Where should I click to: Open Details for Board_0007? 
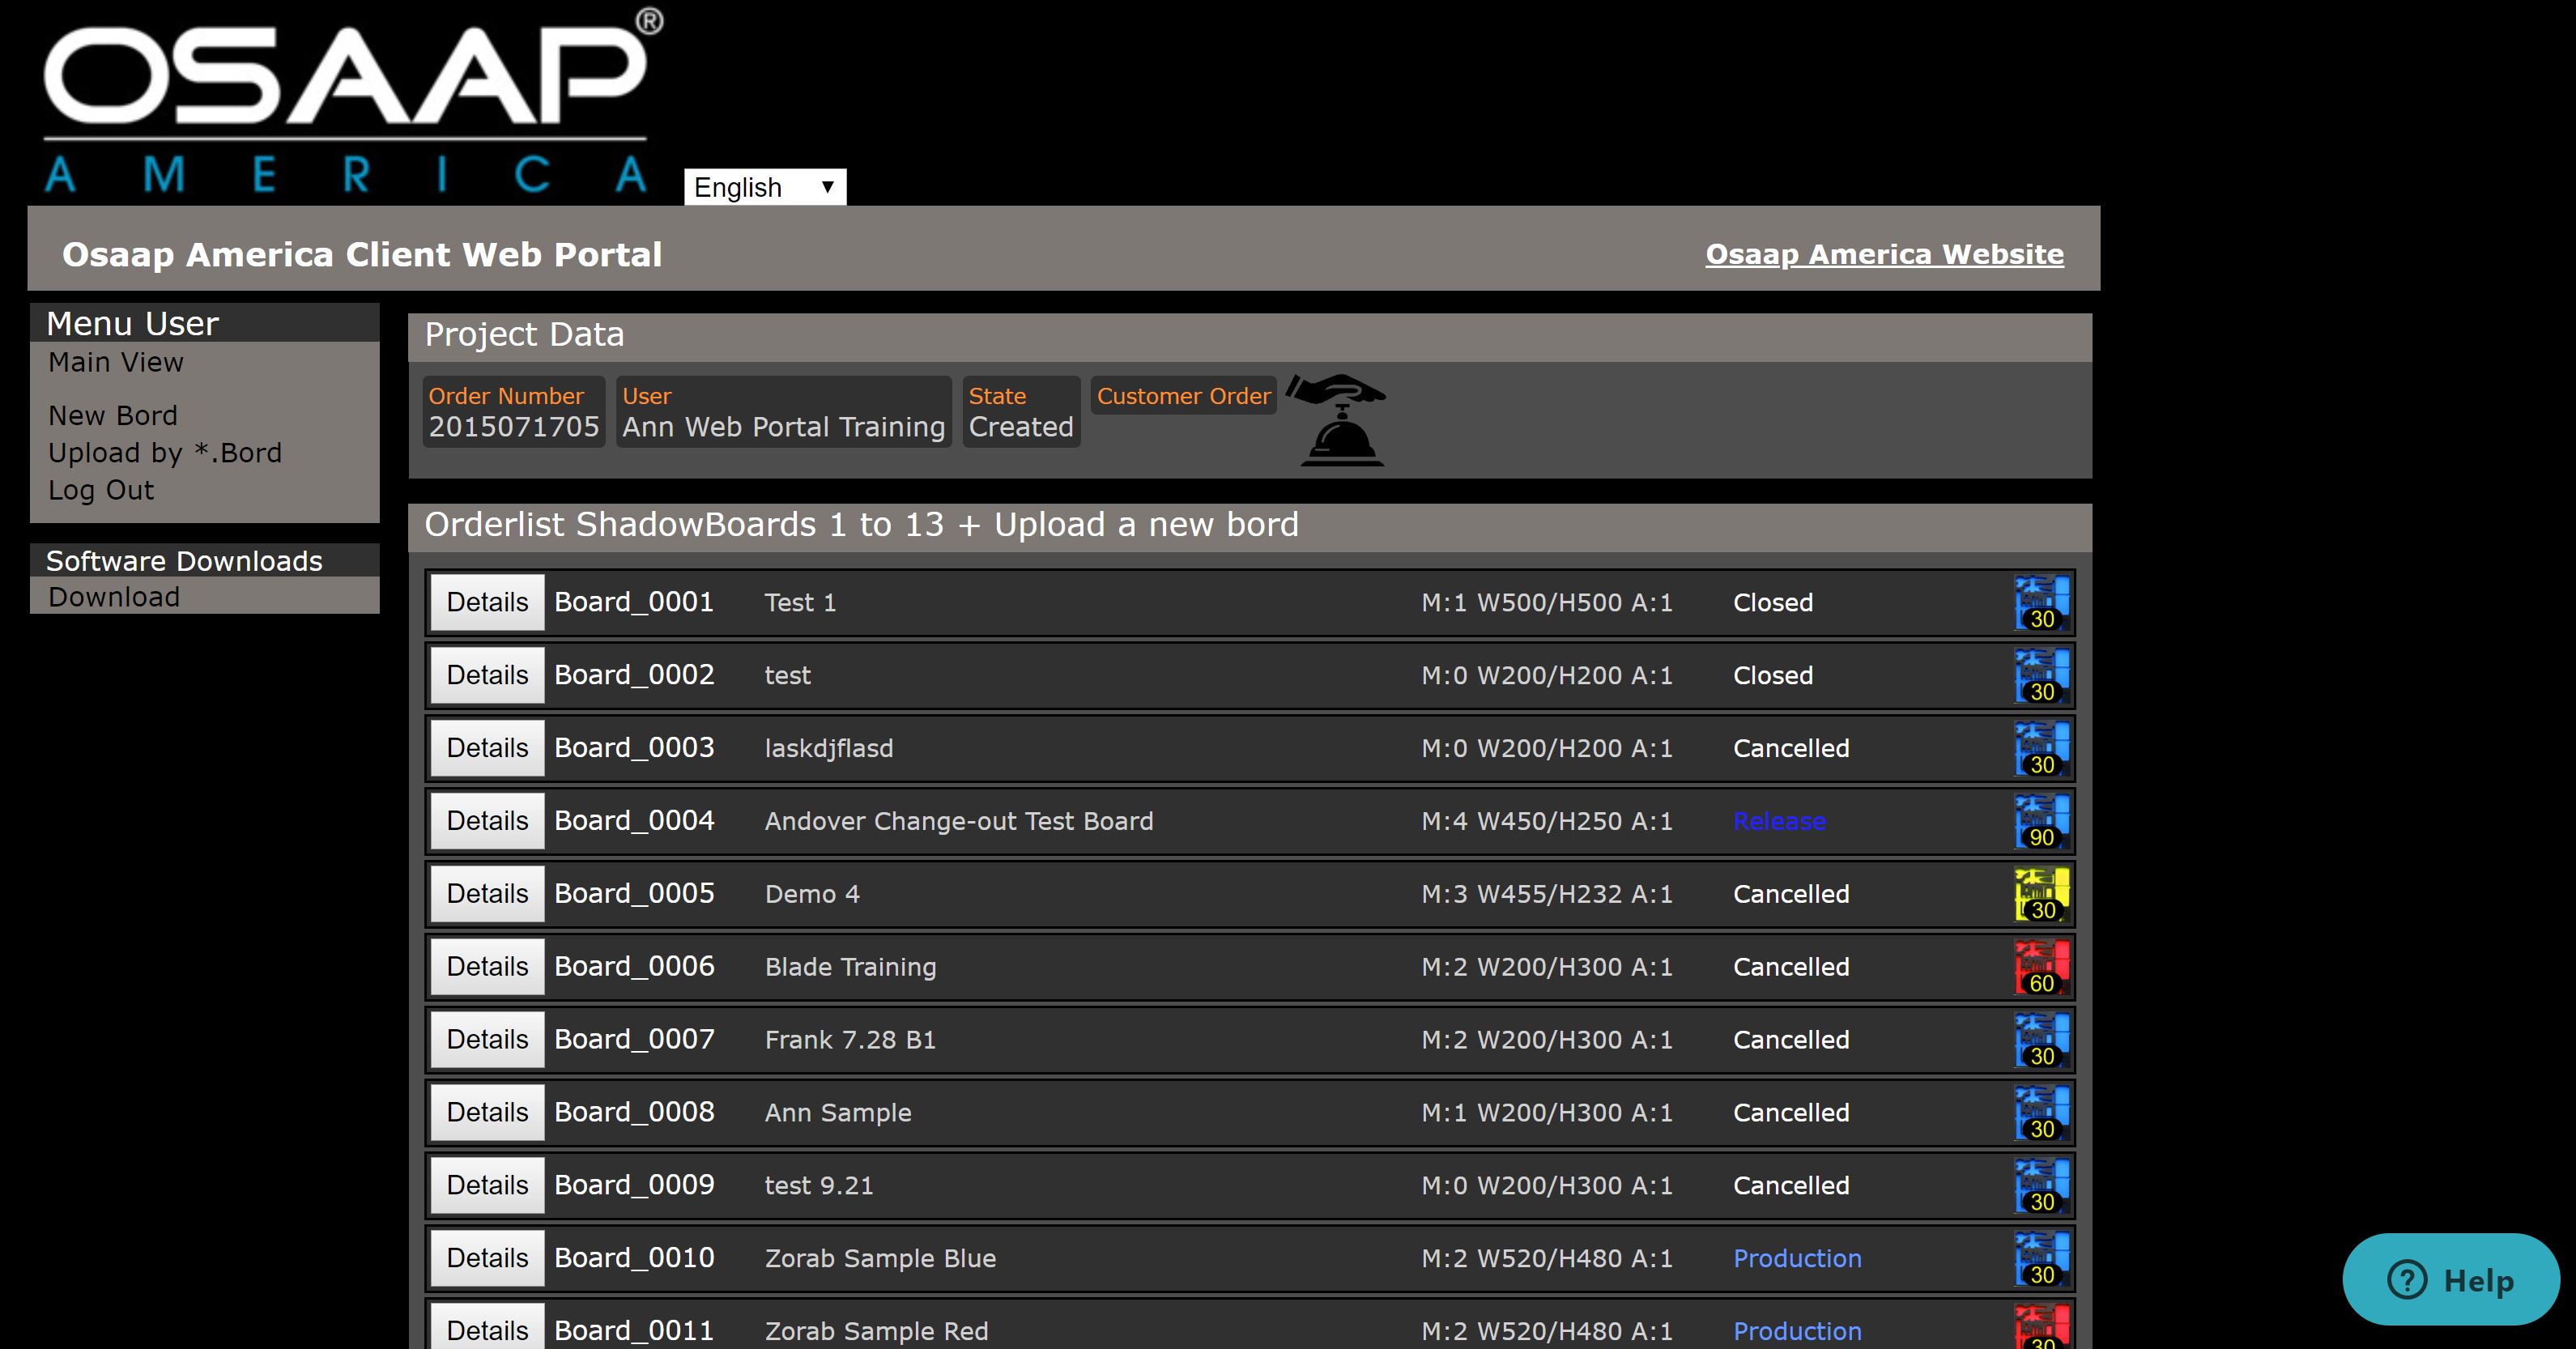(487, 1040)
